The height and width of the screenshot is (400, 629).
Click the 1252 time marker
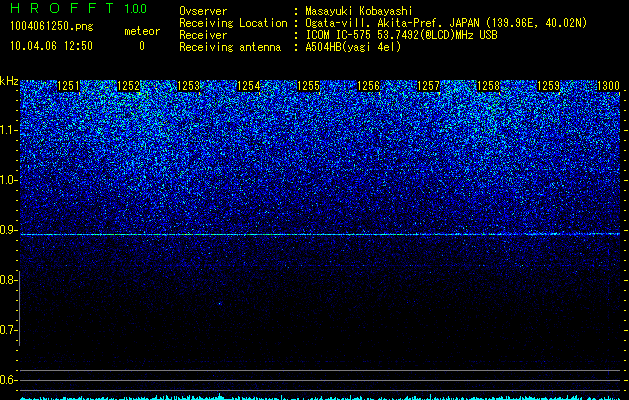tap(128, 86)
